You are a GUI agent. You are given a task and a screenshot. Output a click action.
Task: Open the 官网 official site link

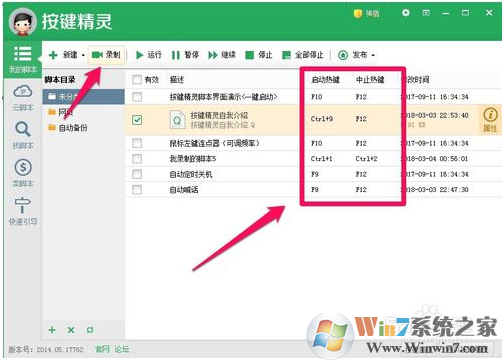click(102, 349)
